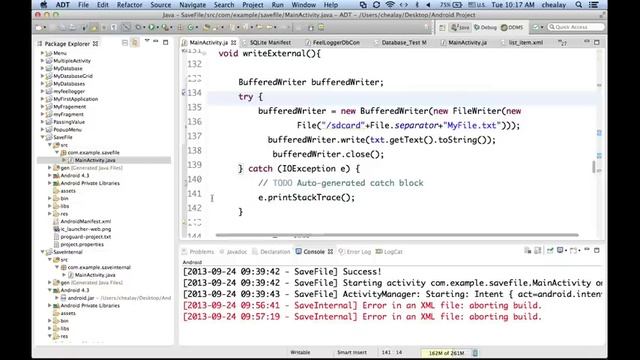Open the Refactor menu
Screen dimensions: 640x360
click(x=129, y=5)
